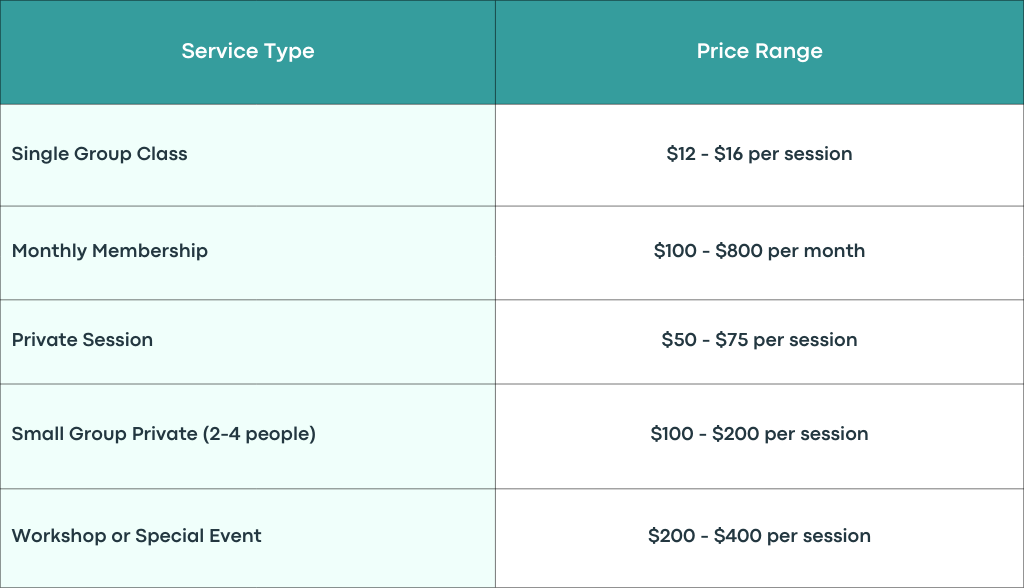The image size is (1024, 588).
Task: Click the $50 - $75 per session price
Action: 760,340
